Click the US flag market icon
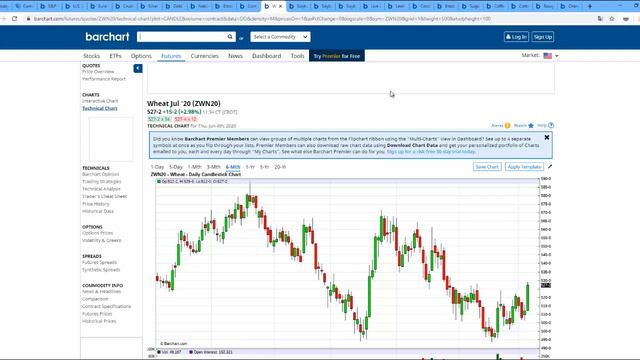This screenshot has height=360, width=640. 548,56
